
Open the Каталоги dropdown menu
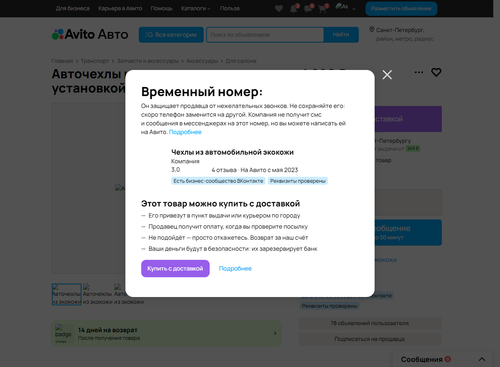(195, 8)
